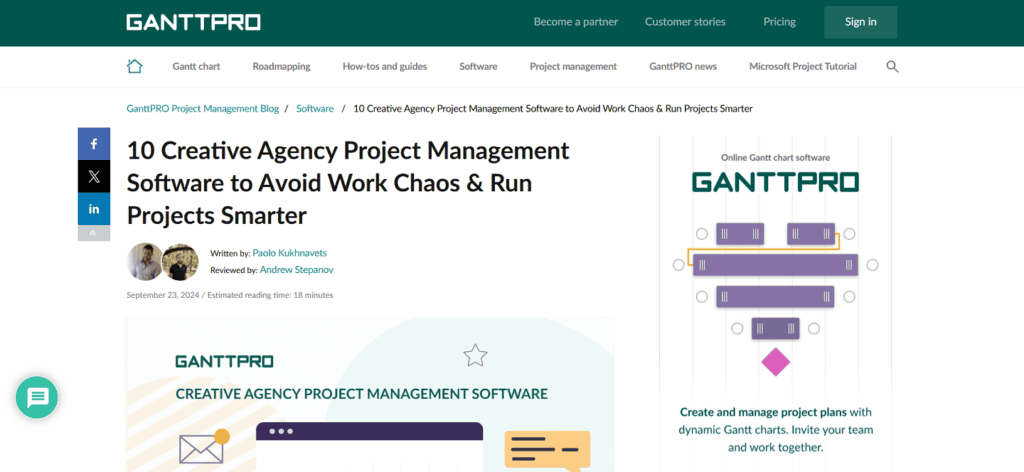Open How-tos and guides category
1024x472 pixels.
385,66
